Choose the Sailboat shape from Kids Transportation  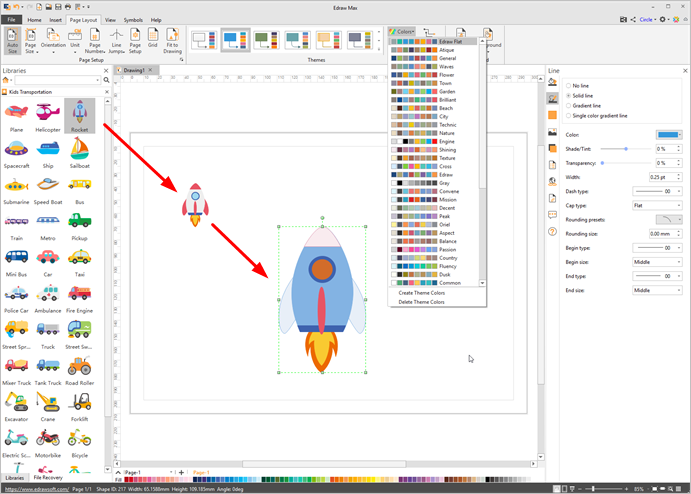tap(80, 153)
